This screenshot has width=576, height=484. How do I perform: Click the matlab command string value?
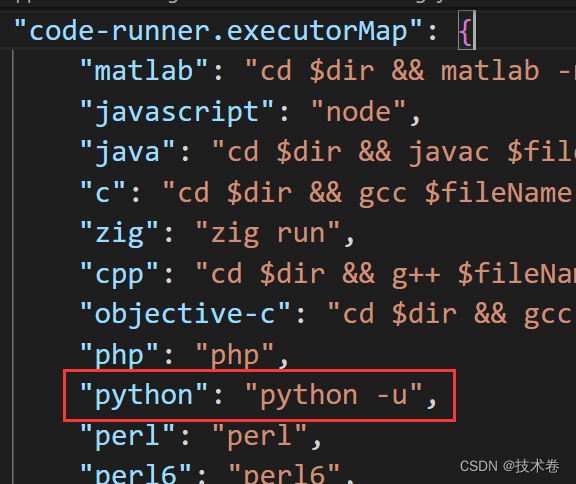click(x=410, y=71)
